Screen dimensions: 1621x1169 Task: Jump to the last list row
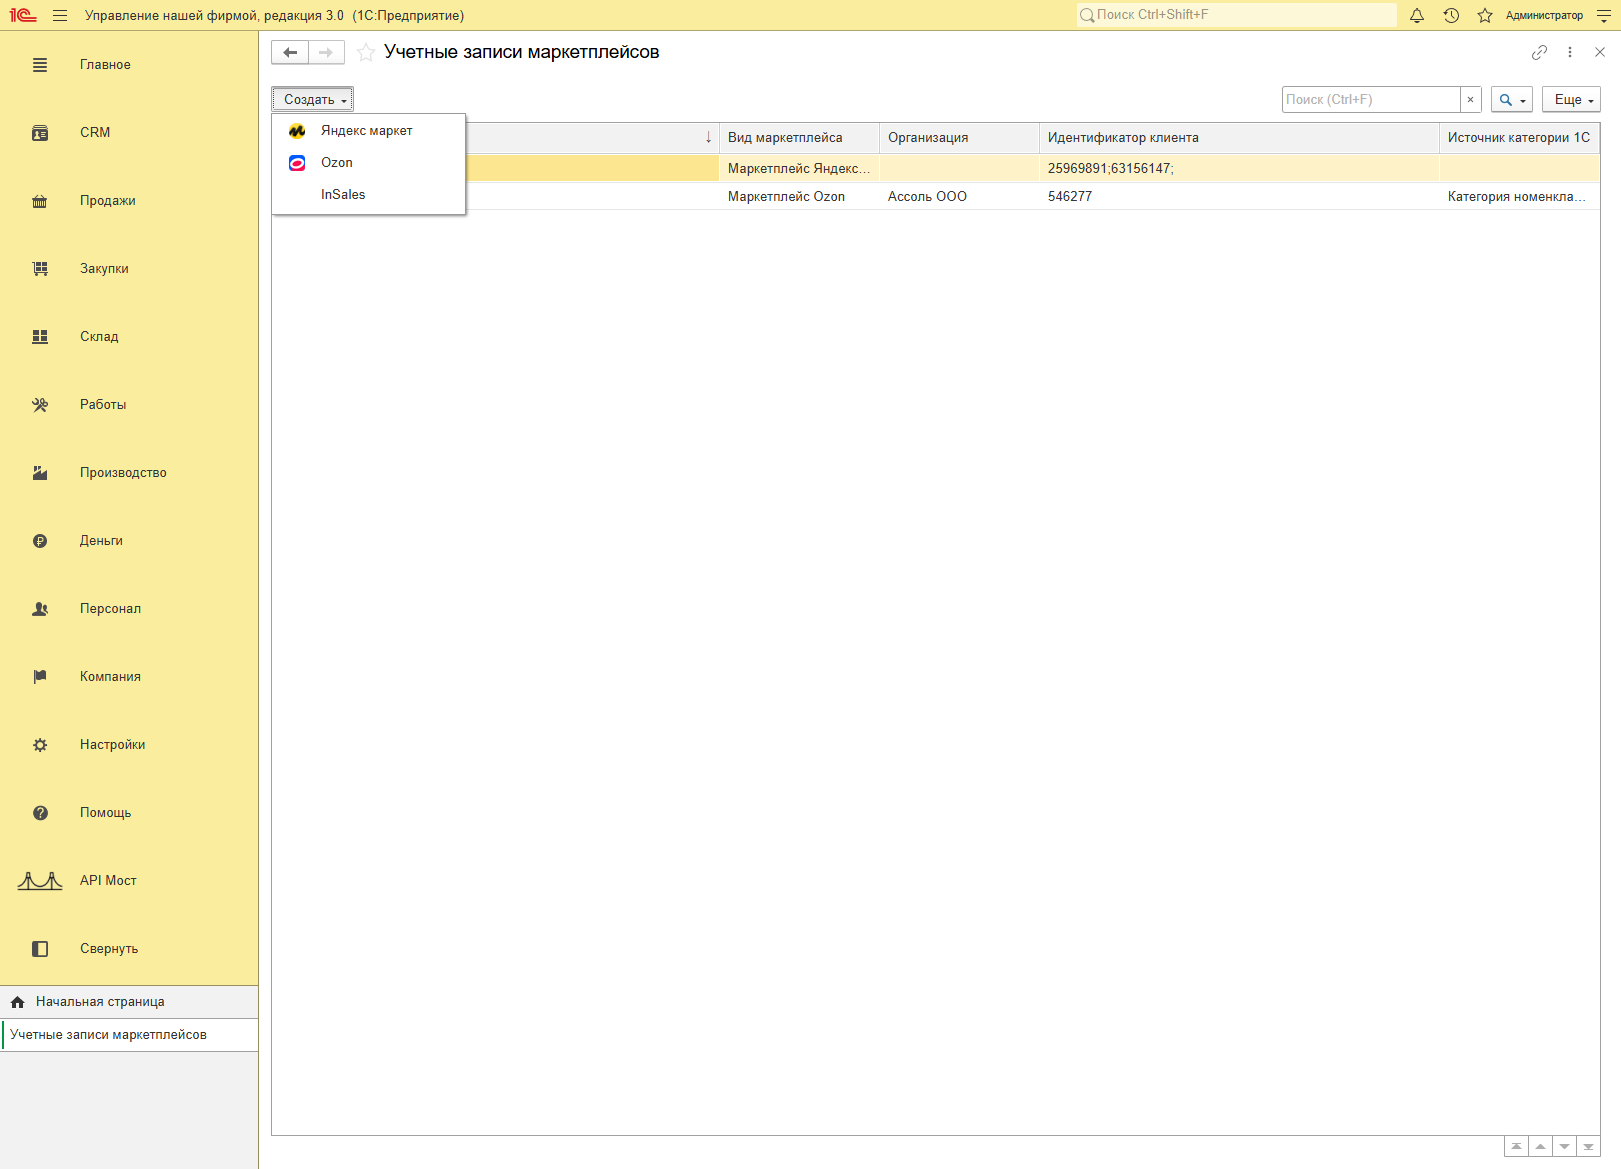click(x=1589, y=1147)
